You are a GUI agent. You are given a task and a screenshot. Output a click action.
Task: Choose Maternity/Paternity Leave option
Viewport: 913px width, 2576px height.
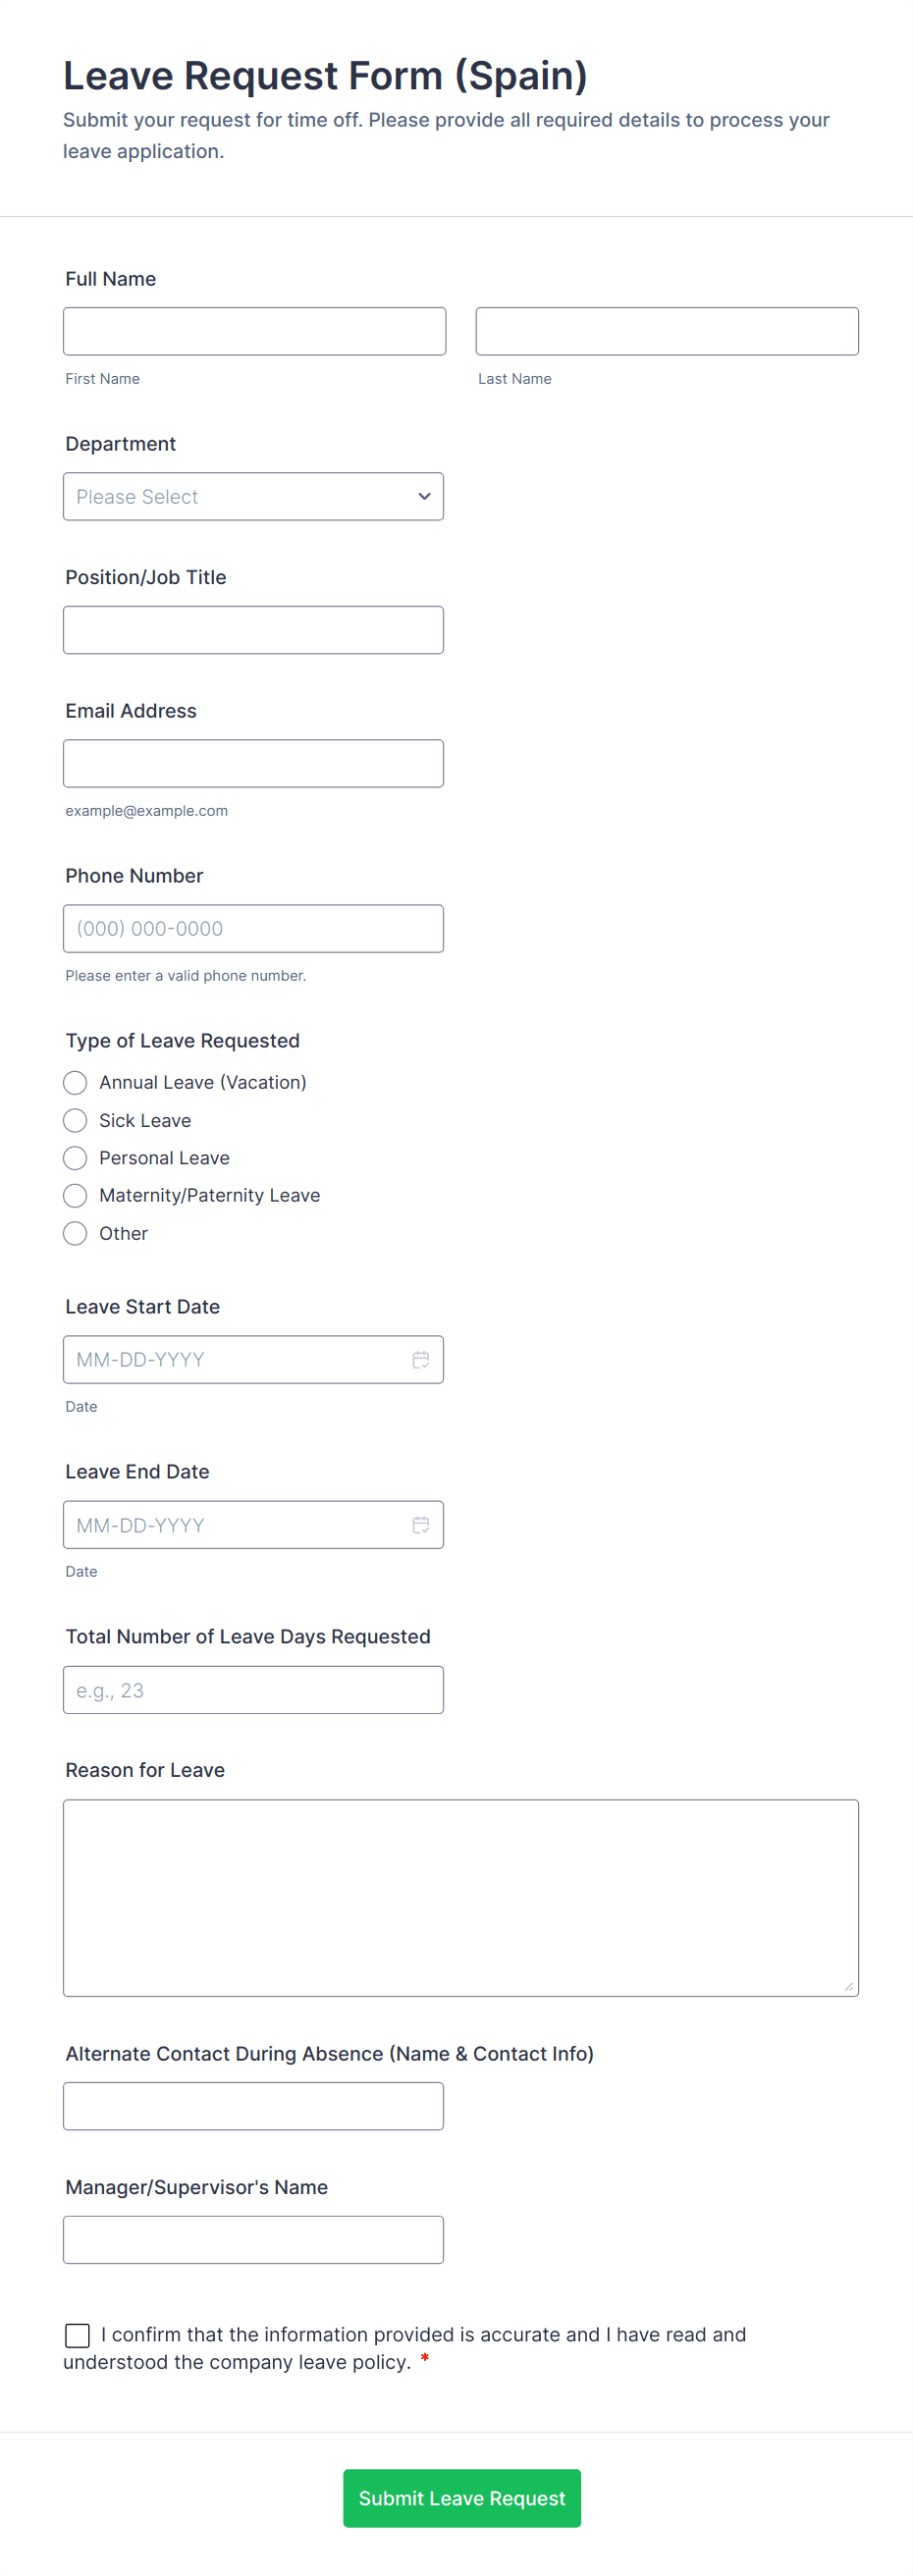coord(75,1195)
